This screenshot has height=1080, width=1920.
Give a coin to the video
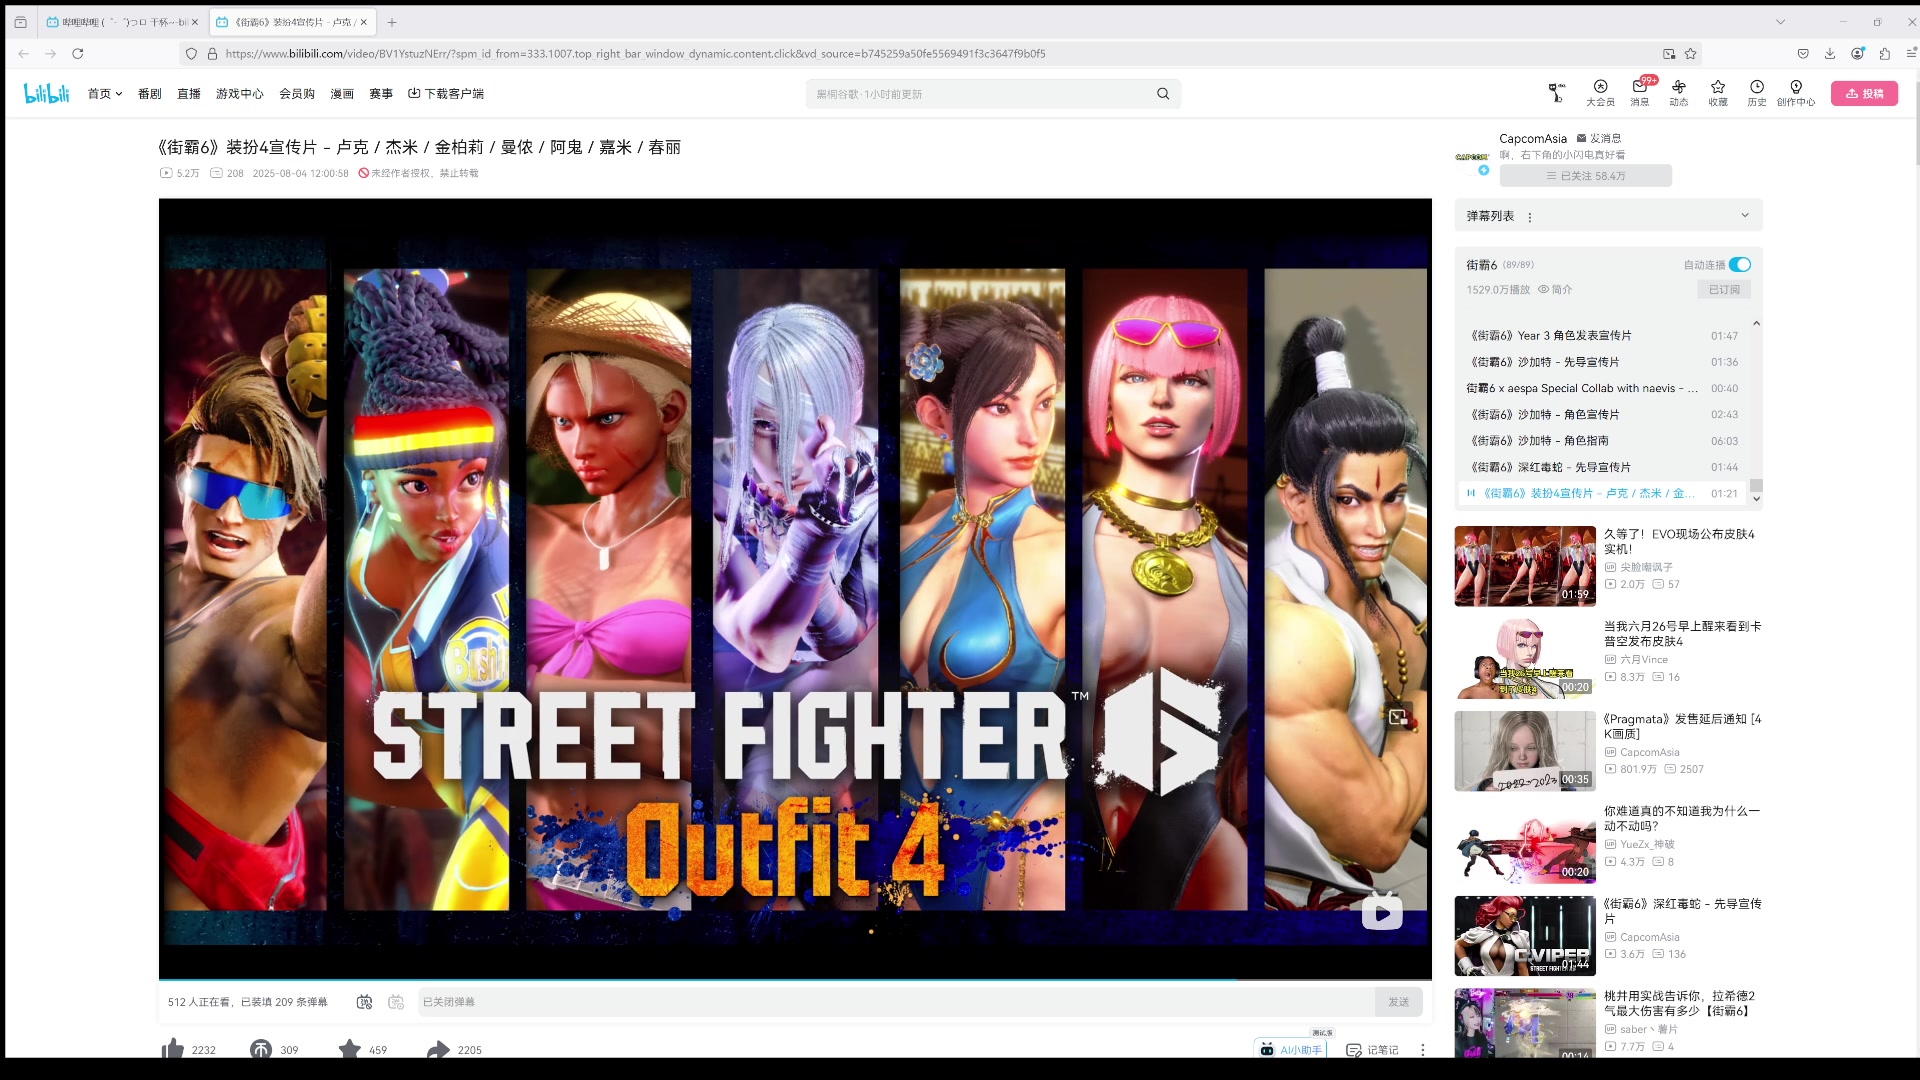tap(261, 1049)
